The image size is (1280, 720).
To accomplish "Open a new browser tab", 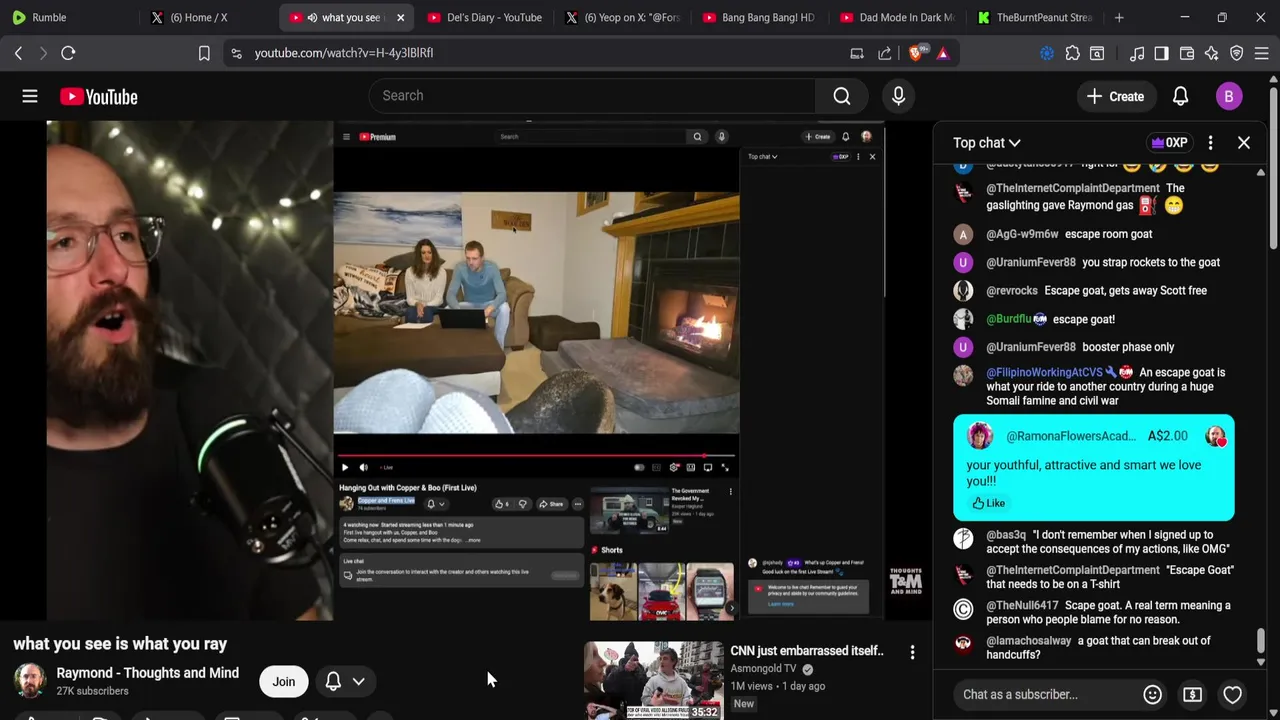I will 1119,17.
